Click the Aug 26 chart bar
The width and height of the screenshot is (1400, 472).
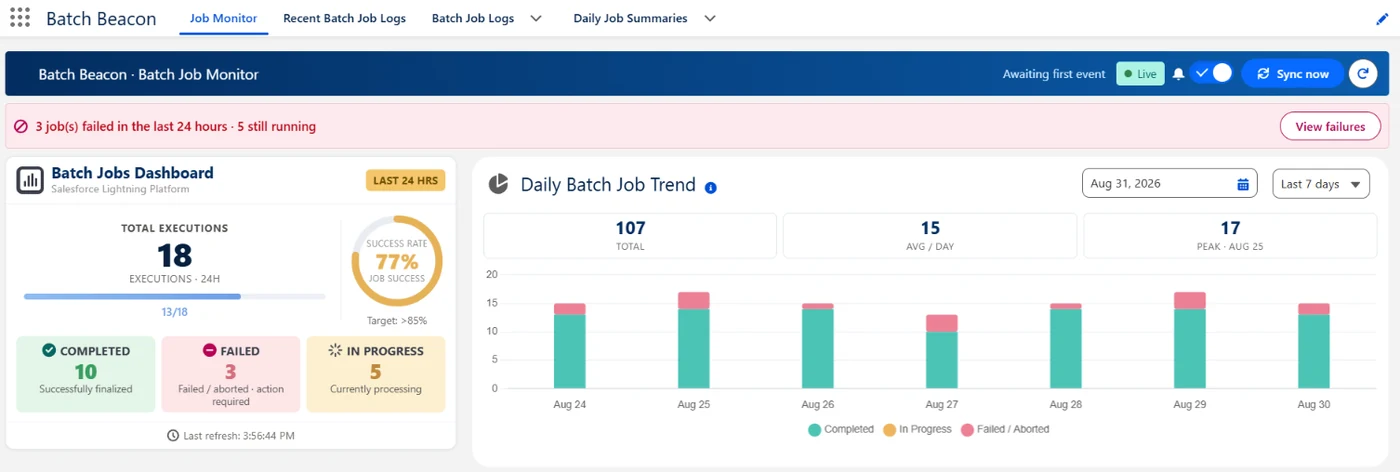(817, 346)
